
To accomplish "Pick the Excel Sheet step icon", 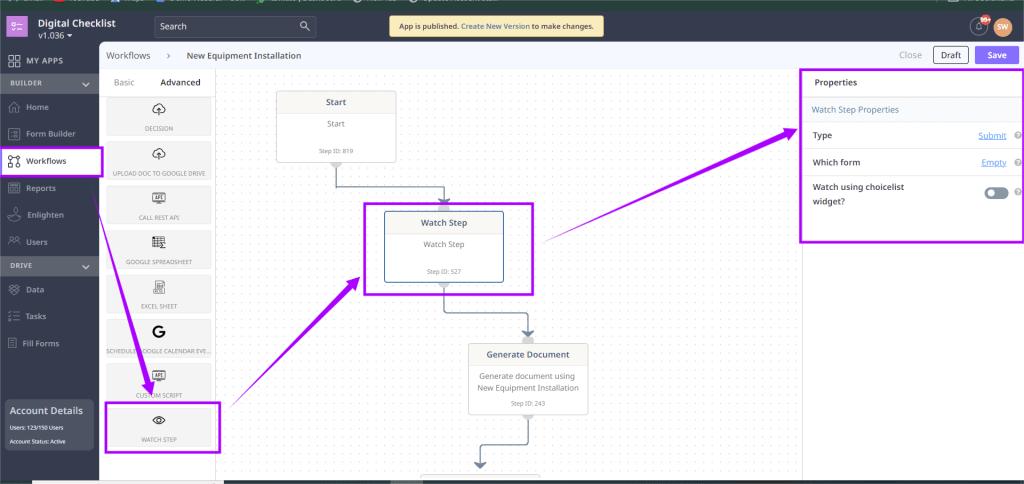I will [158, 286].
